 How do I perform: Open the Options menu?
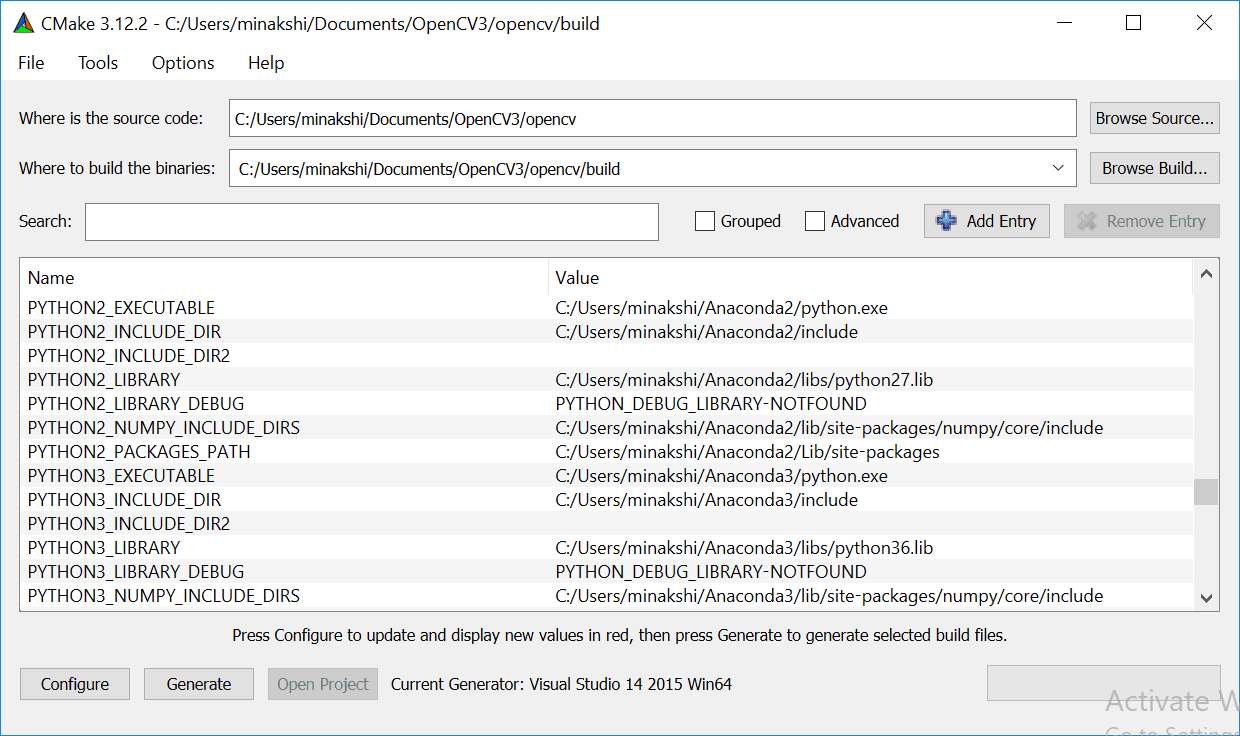(183, 63)
